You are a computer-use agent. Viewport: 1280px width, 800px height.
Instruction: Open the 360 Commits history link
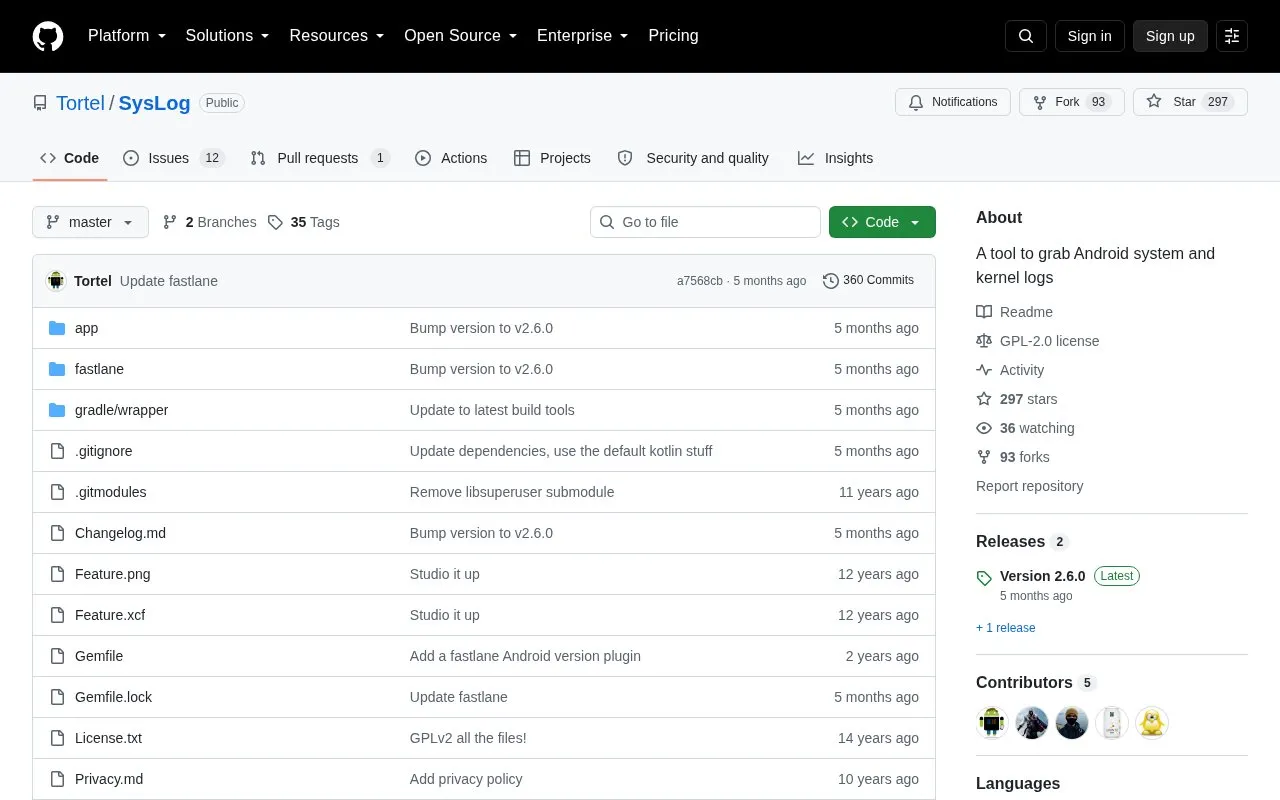tap(868, 281)
